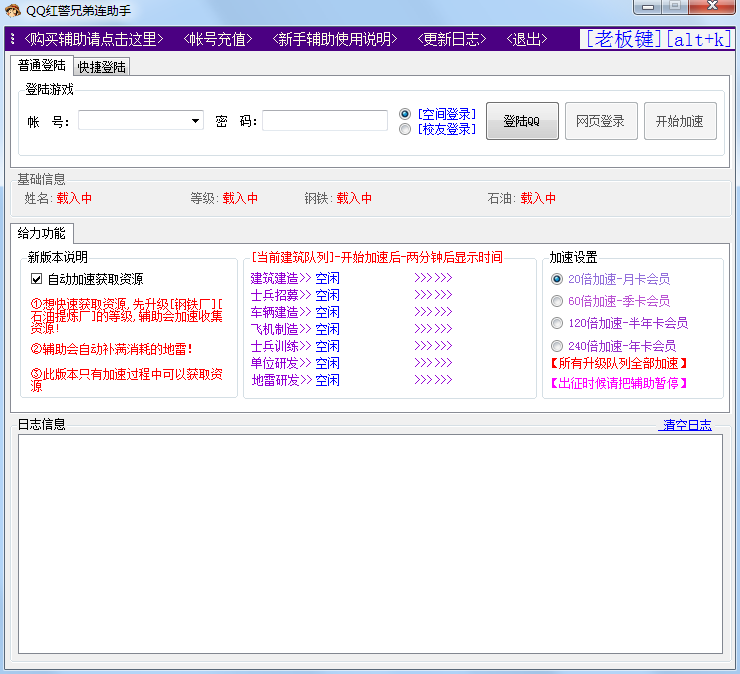
Task: Open the <更新日志> menu
Action: coord(452,39)
